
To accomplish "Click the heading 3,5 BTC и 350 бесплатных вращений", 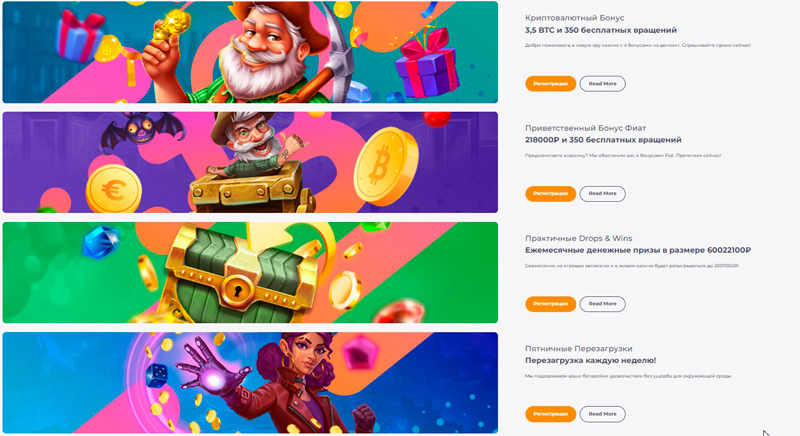I will 601,30.
